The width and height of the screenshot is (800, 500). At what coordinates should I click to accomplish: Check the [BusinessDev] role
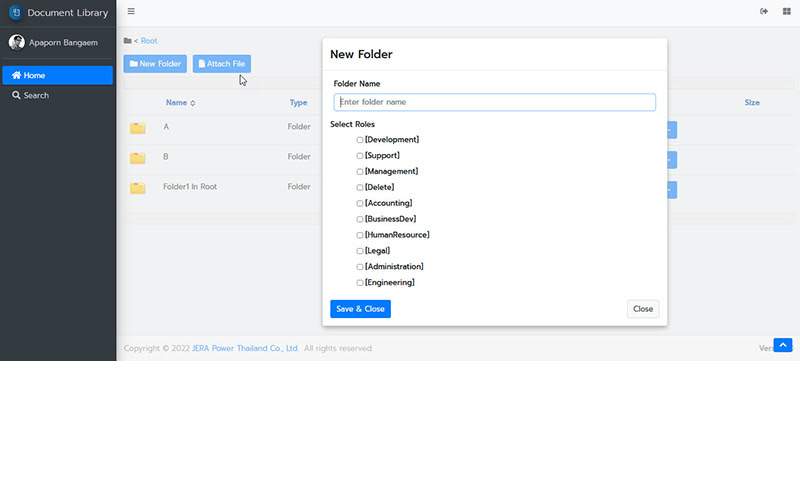pos(360,219)
